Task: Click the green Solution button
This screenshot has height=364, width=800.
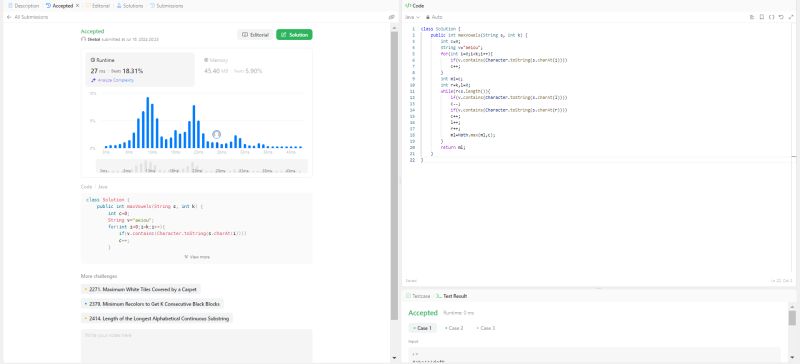Action: pos(294,35)
